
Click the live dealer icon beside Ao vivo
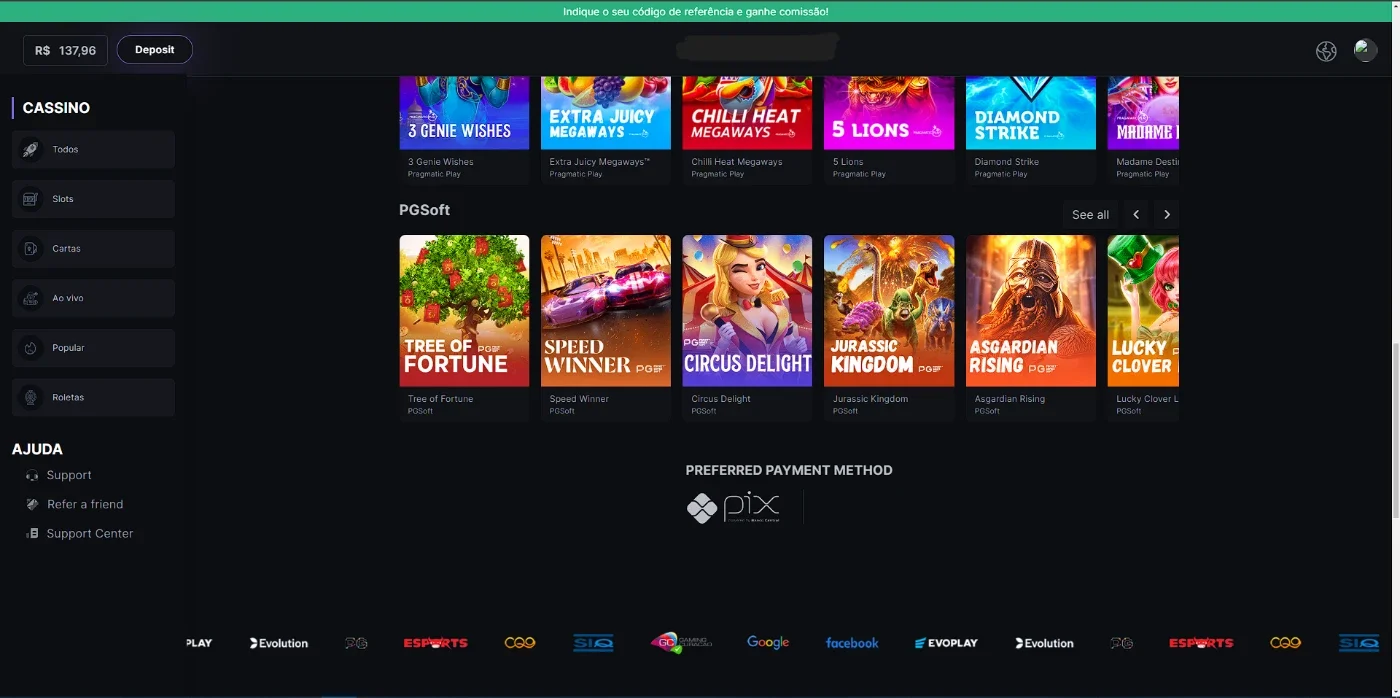31,298
